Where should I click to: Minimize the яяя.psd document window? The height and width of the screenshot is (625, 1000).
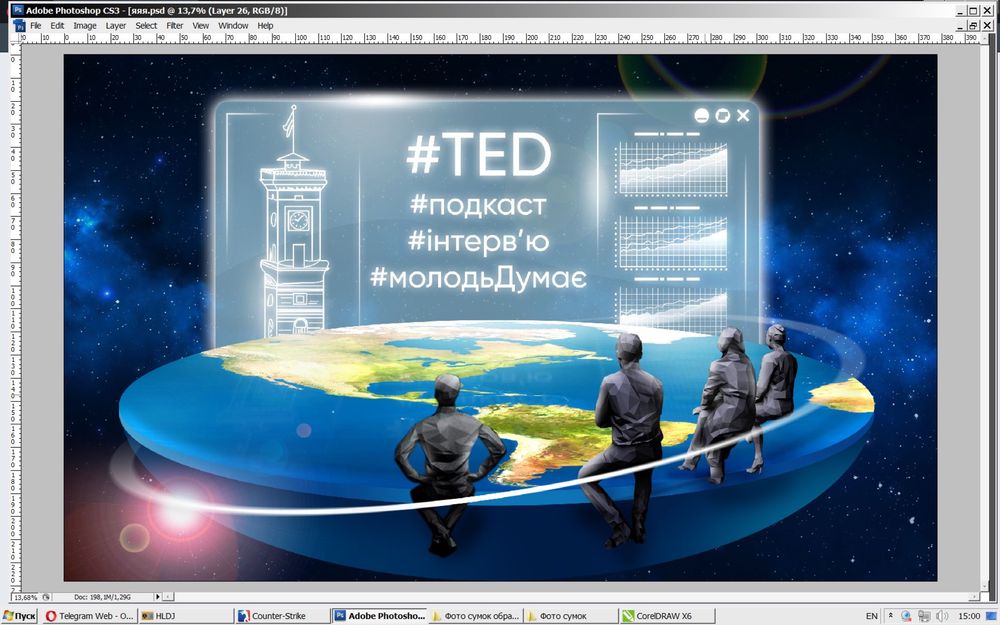[x=961, y=26]
